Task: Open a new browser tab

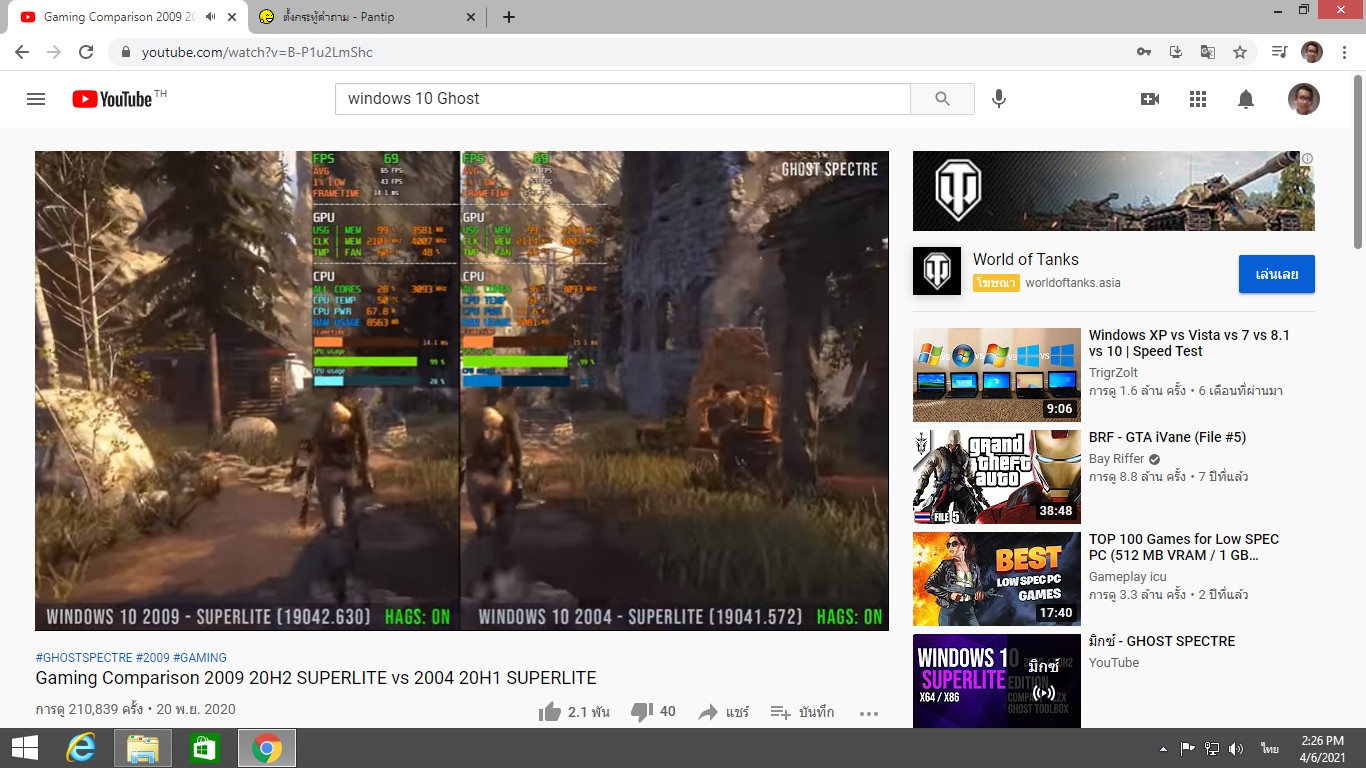Action: tap(509, 17)
